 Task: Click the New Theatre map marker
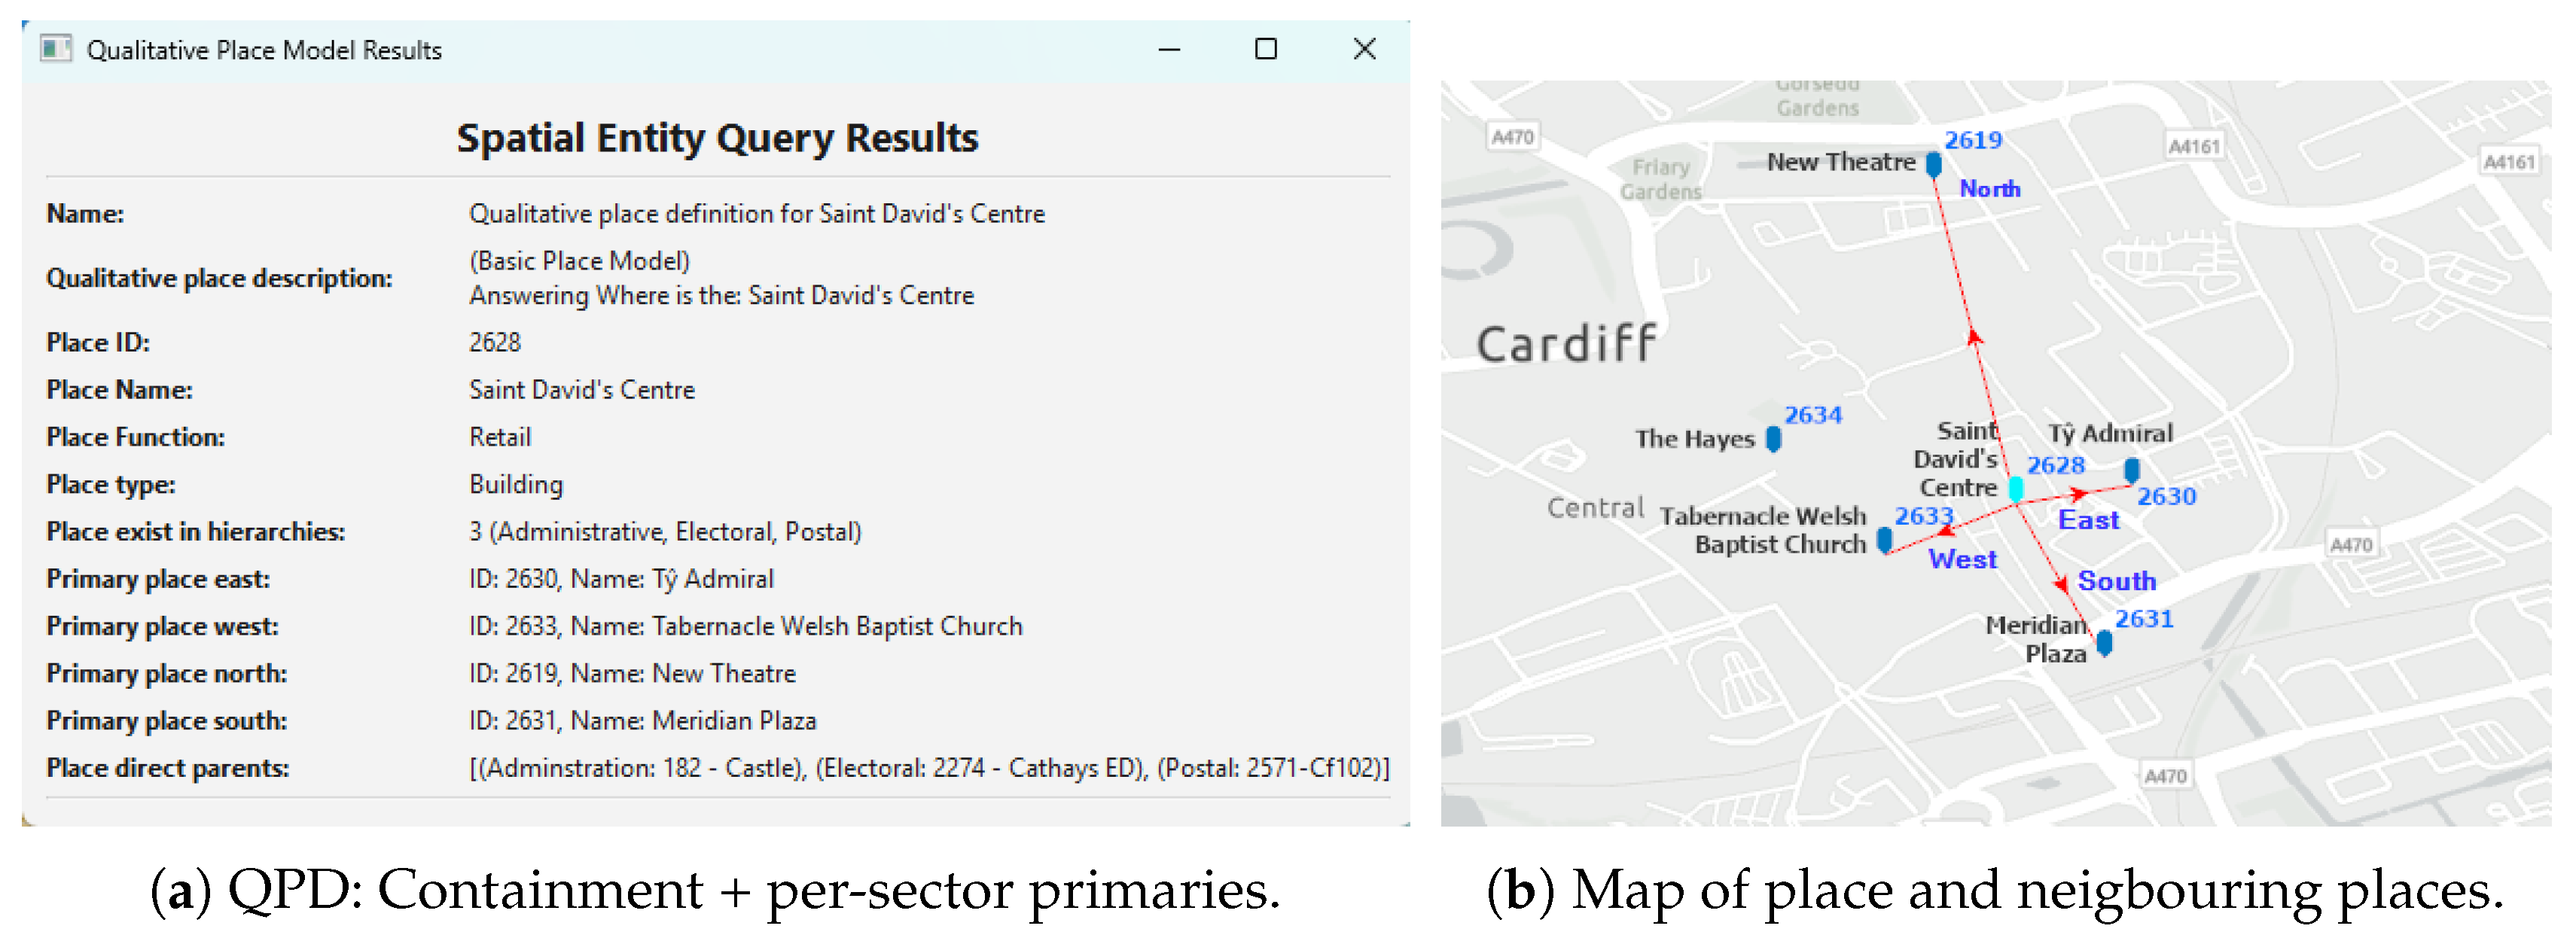coord(1934,164)
